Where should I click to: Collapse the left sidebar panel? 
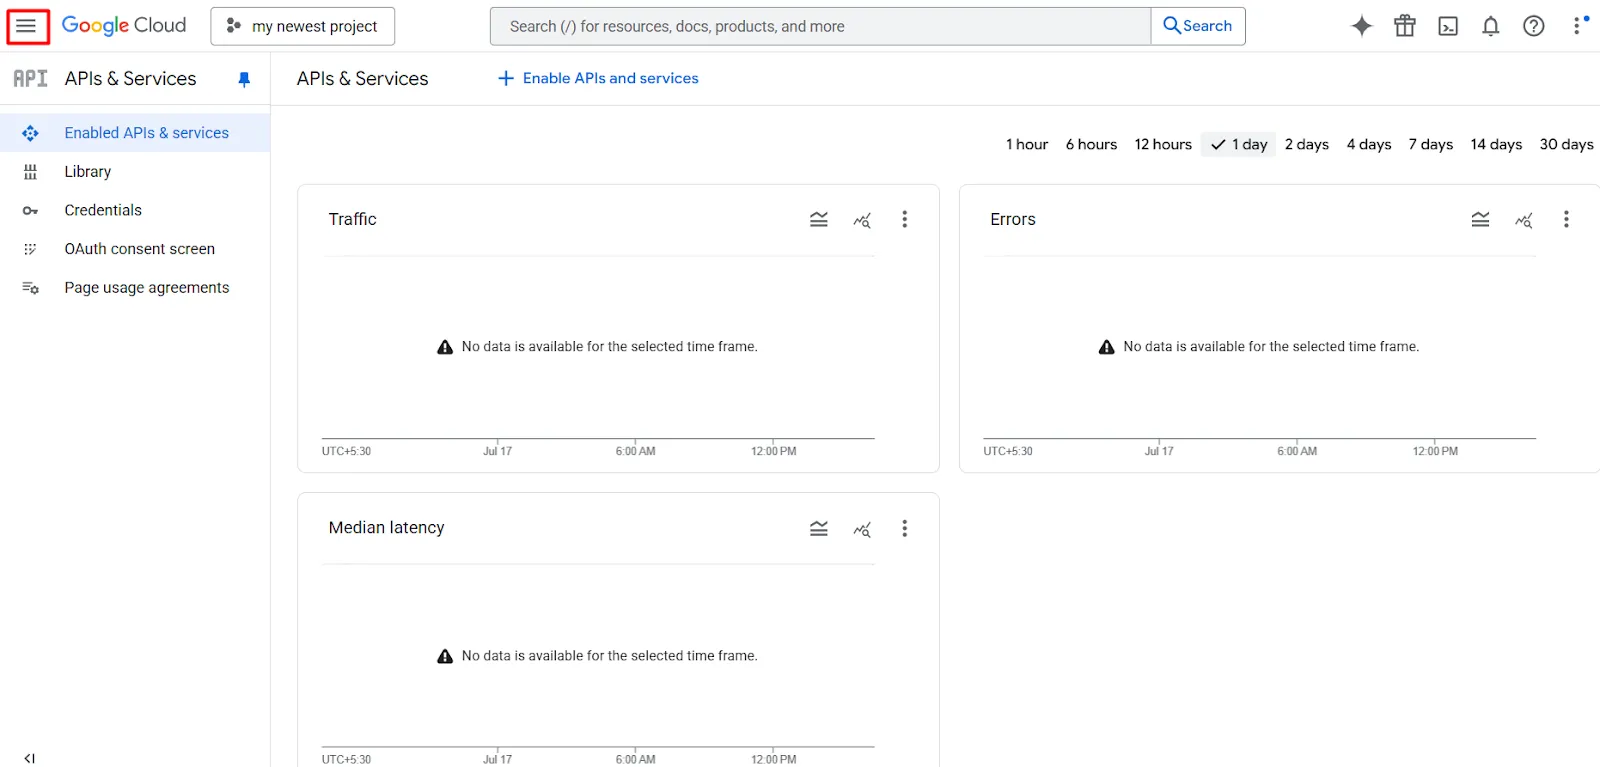[x=30, y=758]
